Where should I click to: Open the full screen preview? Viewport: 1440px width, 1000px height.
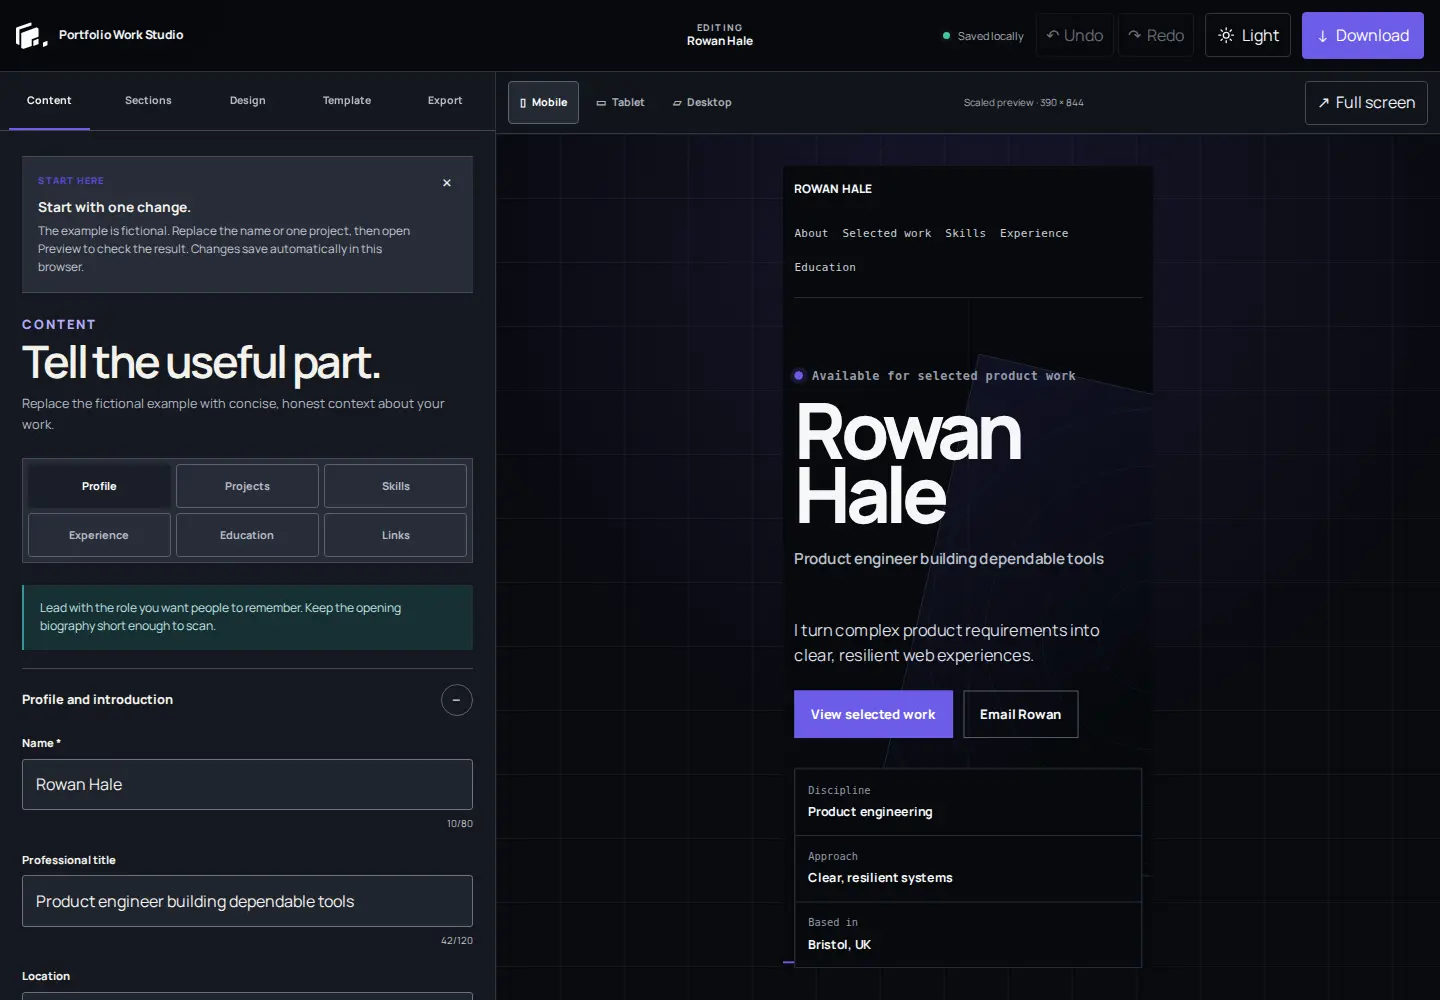tap(1366, 103)
